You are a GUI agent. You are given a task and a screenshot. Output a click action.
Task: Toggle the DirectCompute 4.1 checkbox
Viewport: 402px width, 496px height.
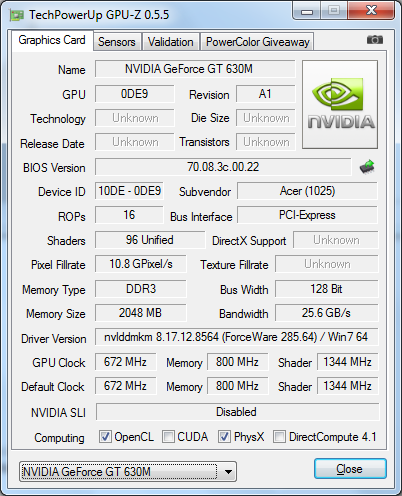pos(279,437)
